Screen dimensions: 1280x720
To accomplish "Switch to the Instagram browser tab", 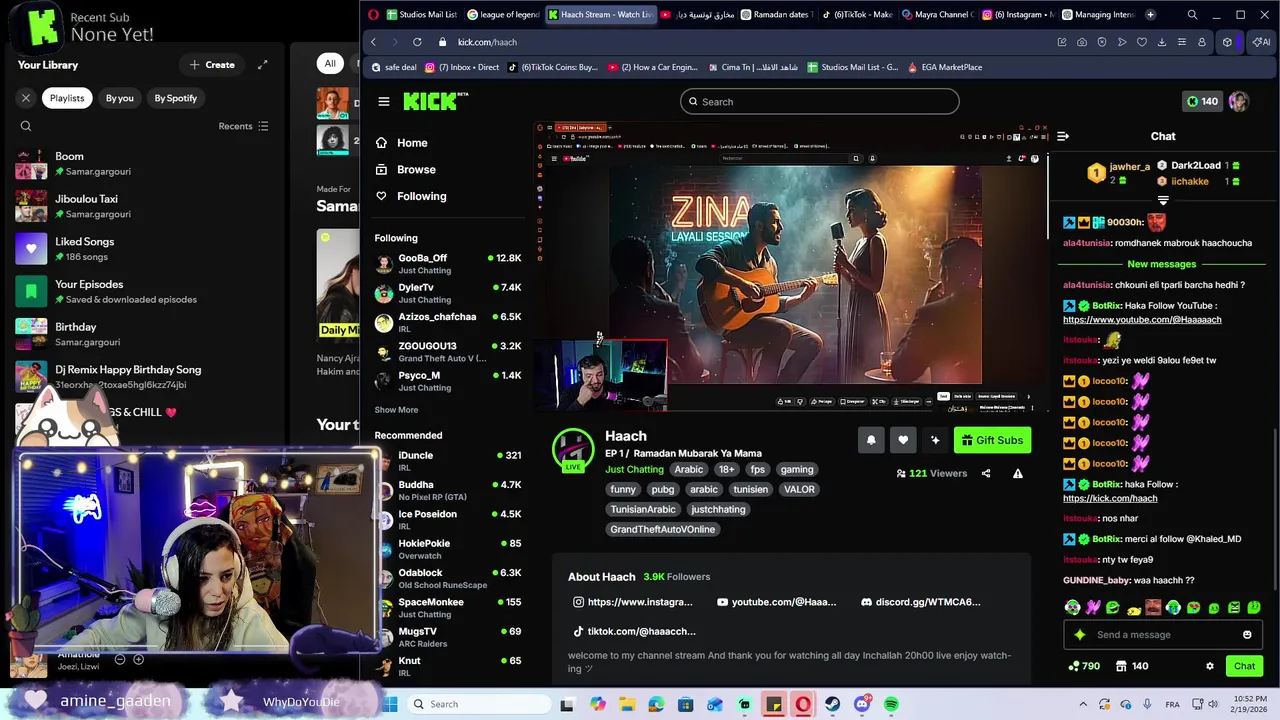I will (1017, 15).
